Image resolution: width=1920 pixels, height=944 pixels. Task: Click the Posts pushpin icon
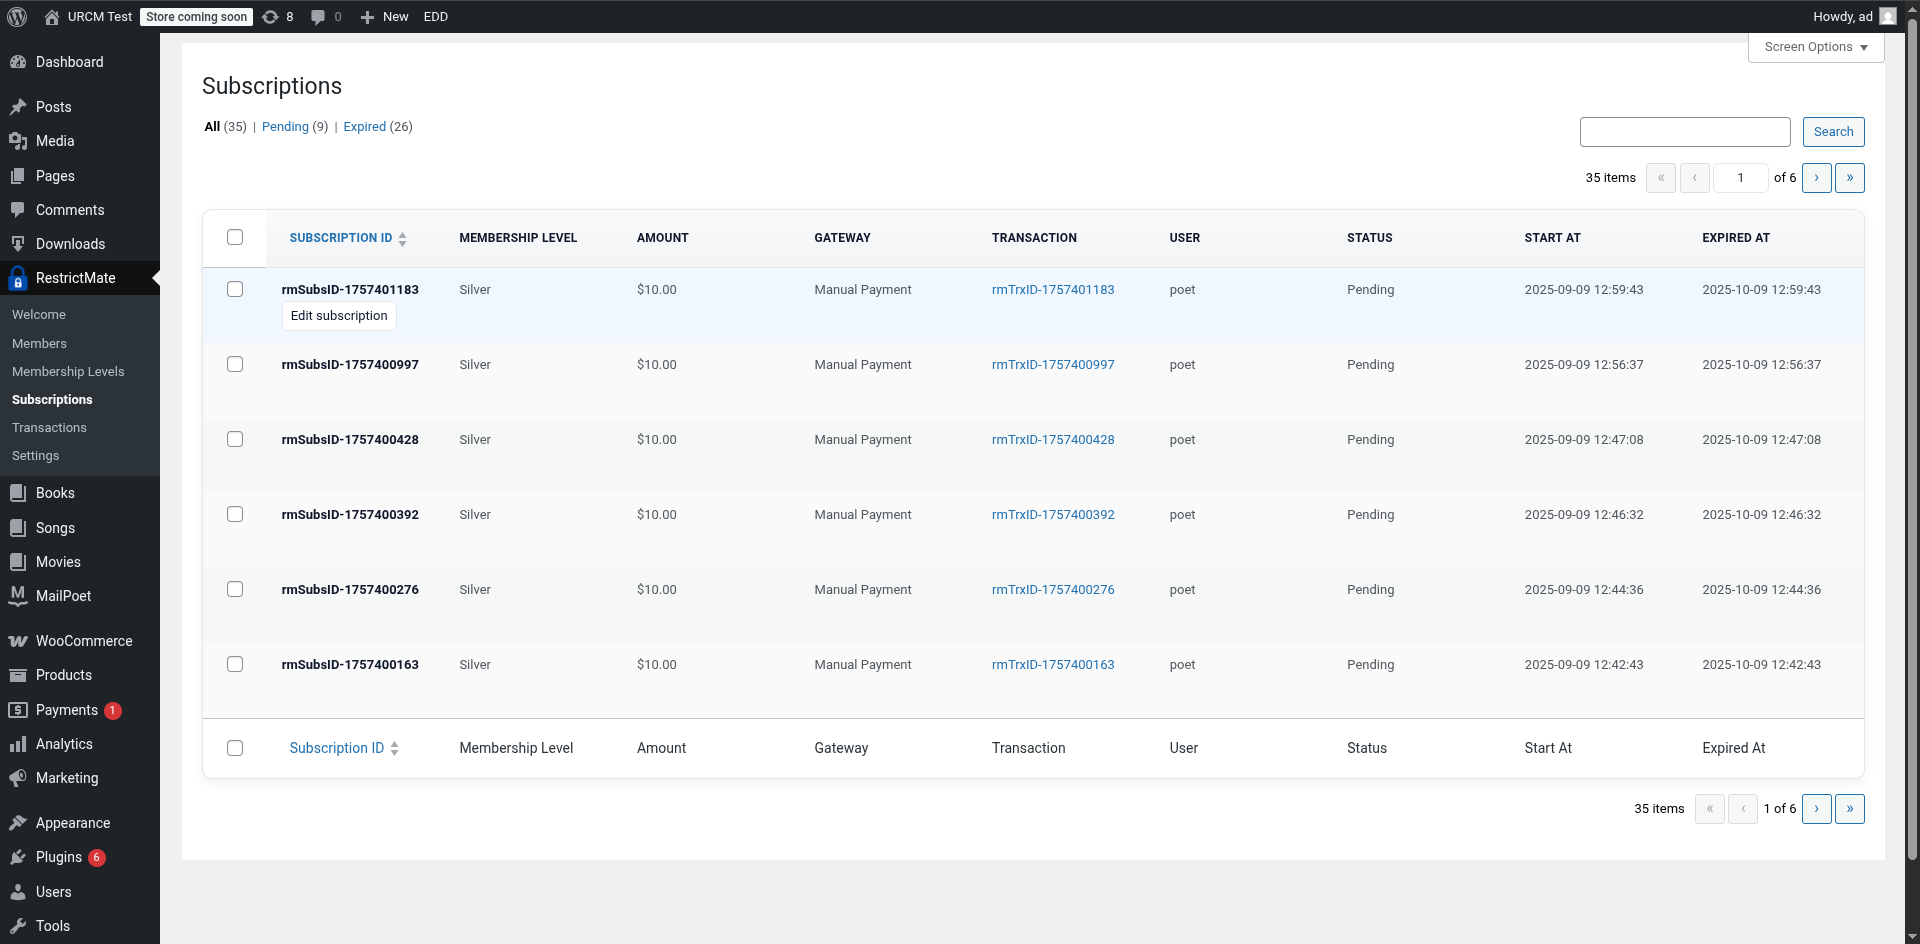(x=18, y=107)
